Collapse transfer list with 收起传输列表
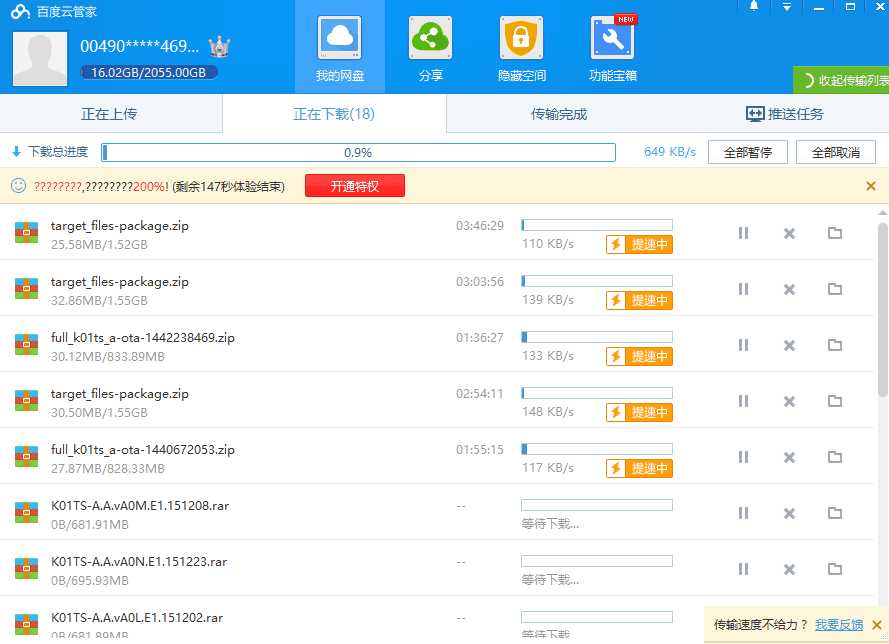 (x=841, y=80)
